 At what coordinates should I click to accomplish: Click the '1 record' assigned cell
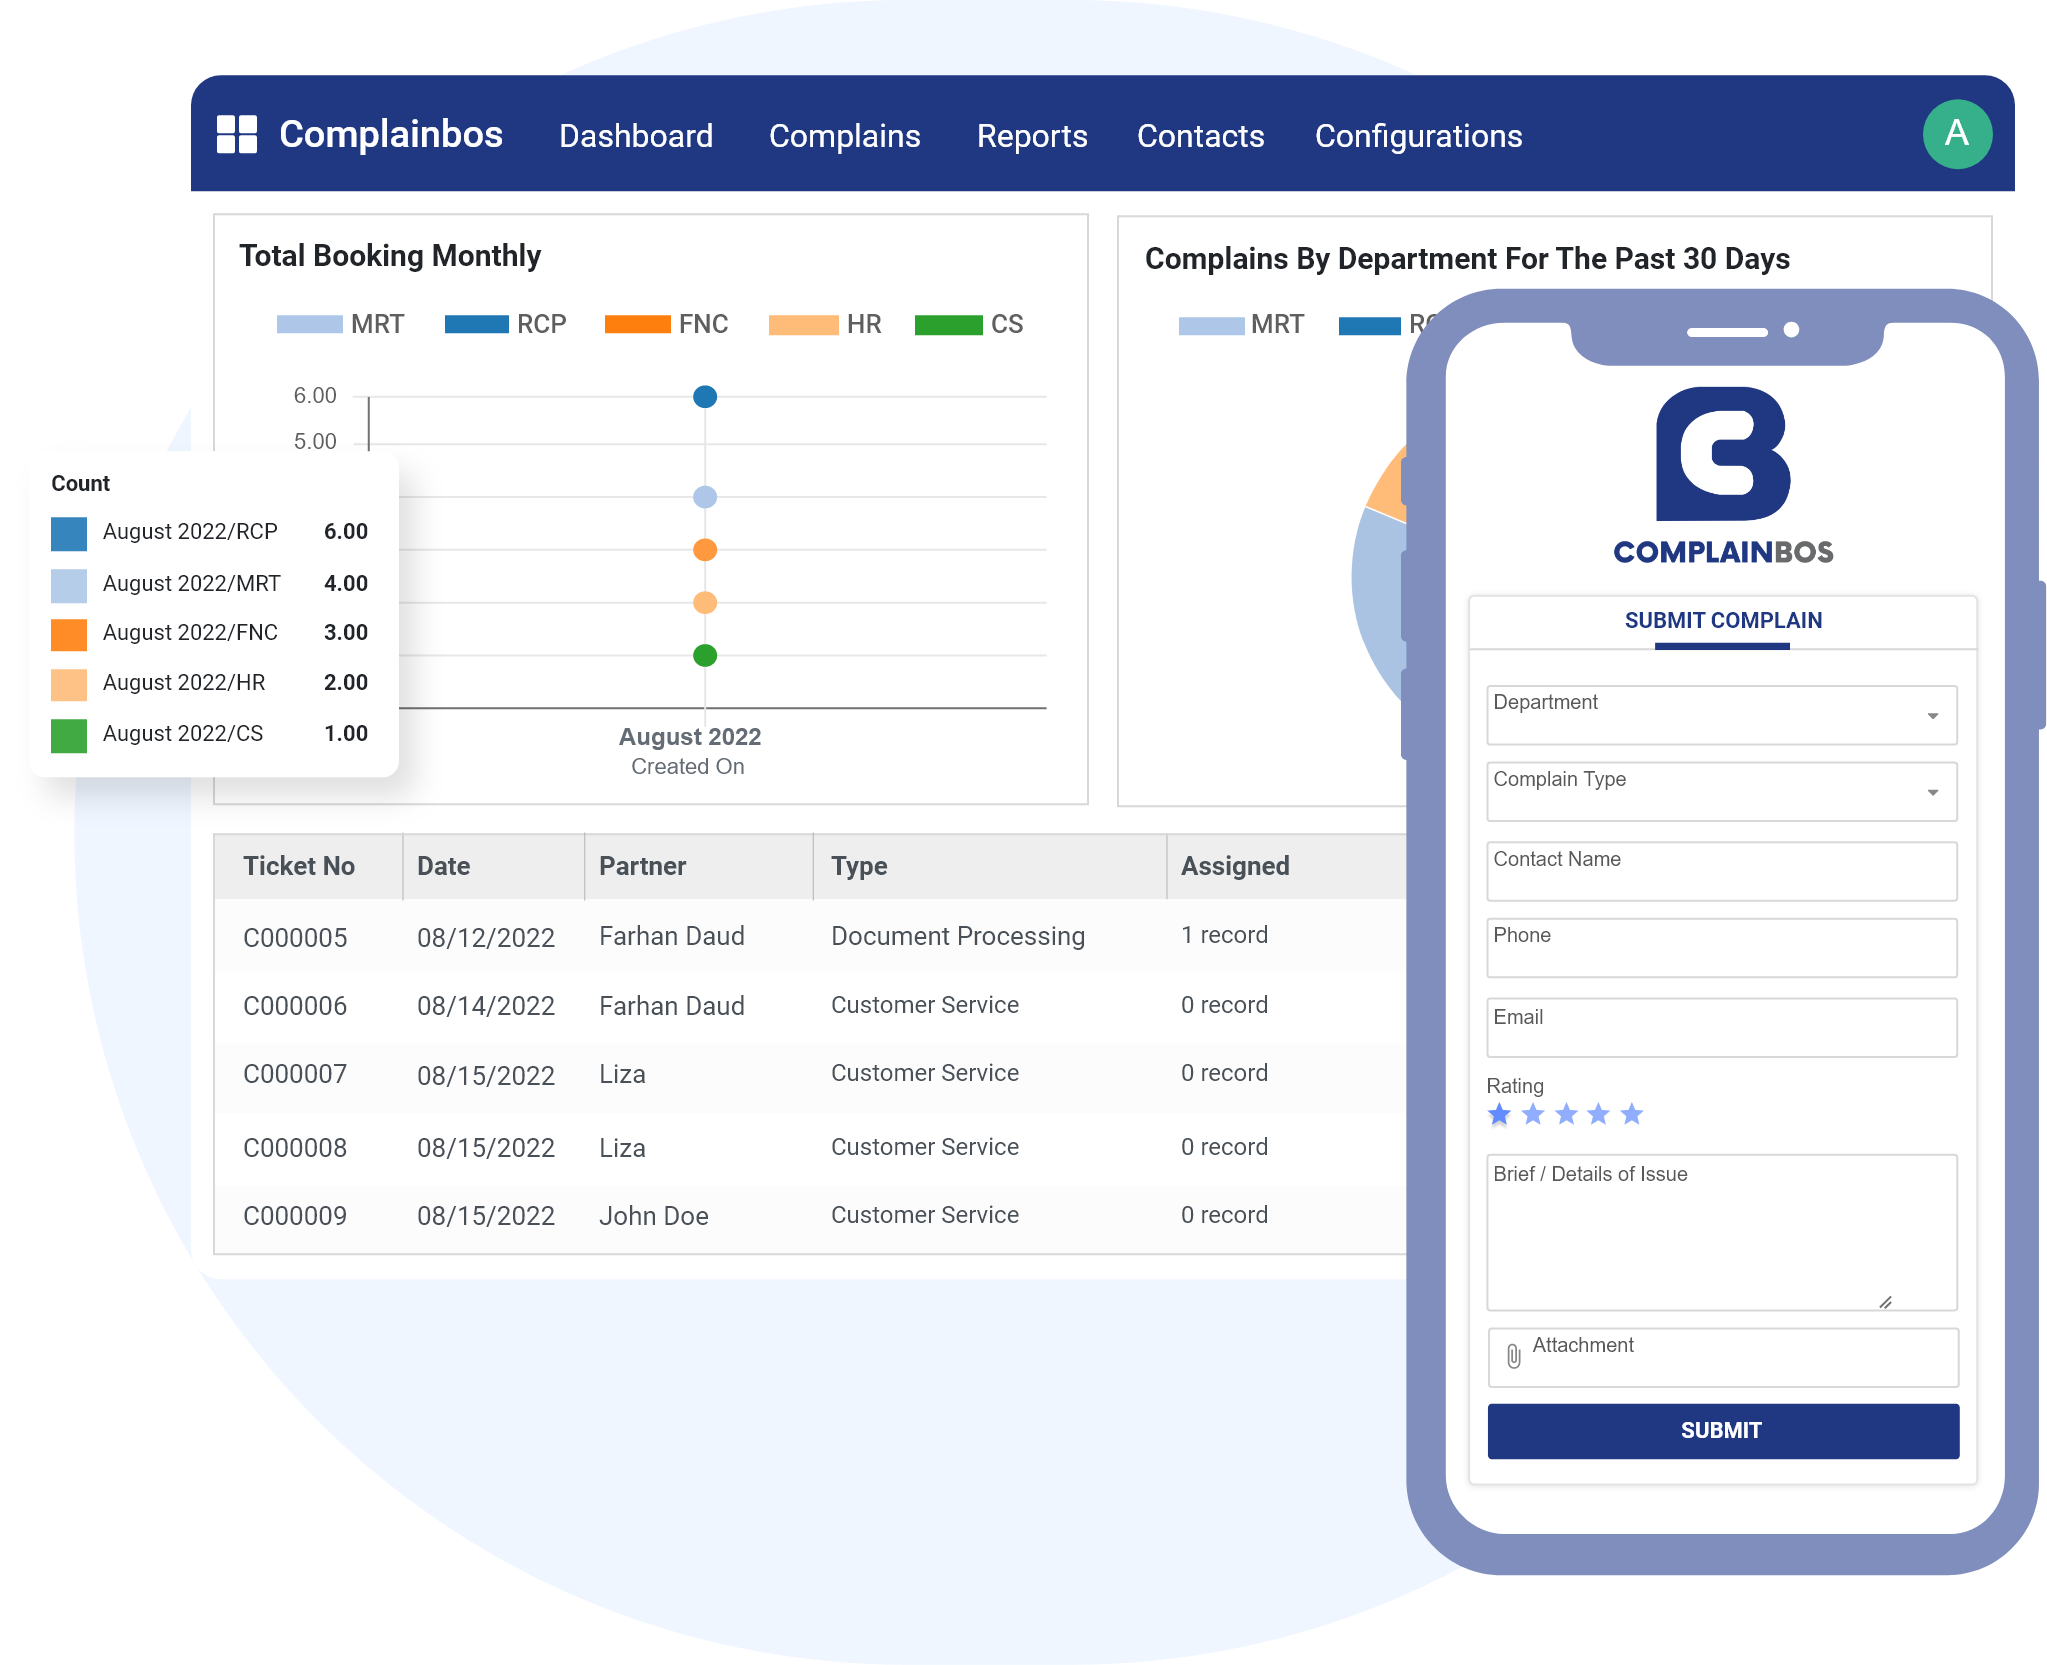click(1224, 935)
